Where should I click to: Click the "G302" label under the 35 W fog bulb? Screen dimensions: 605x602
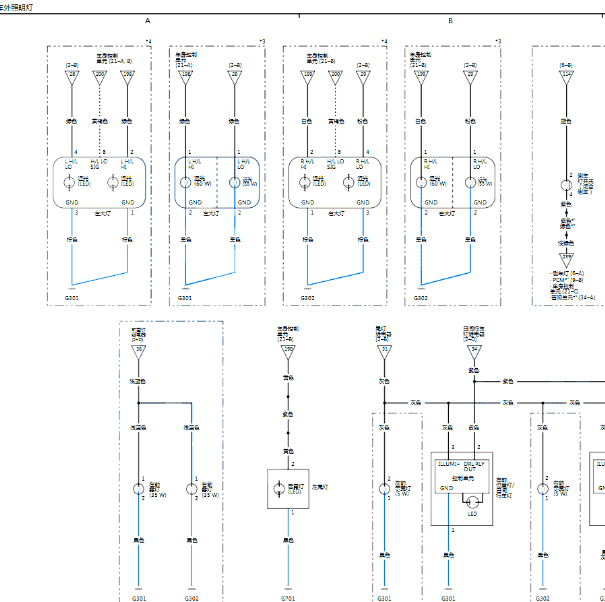[x=191, y=599]
